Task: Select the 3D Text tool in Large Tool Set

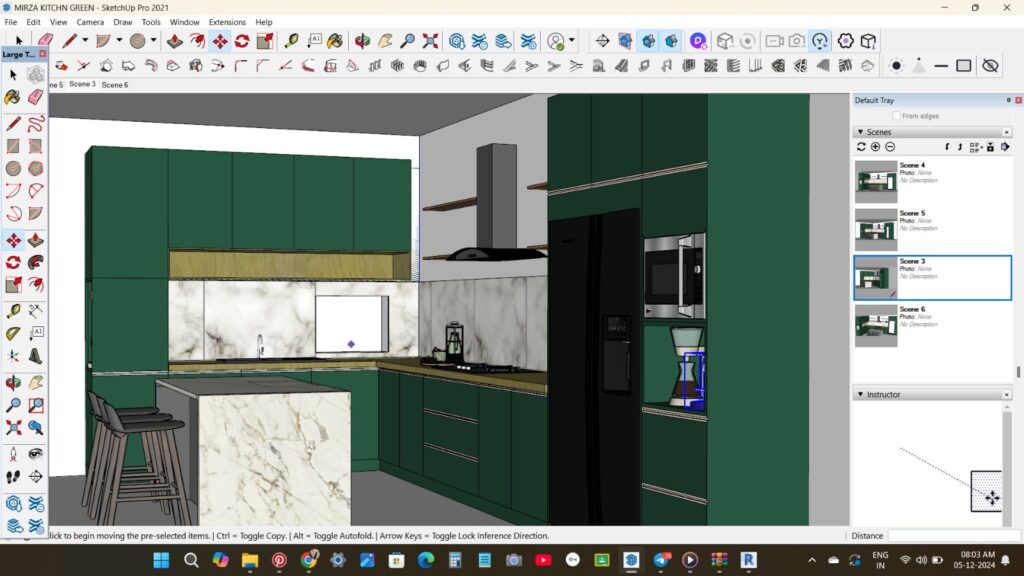Action: pyautogui.click(x=36, y=357)
